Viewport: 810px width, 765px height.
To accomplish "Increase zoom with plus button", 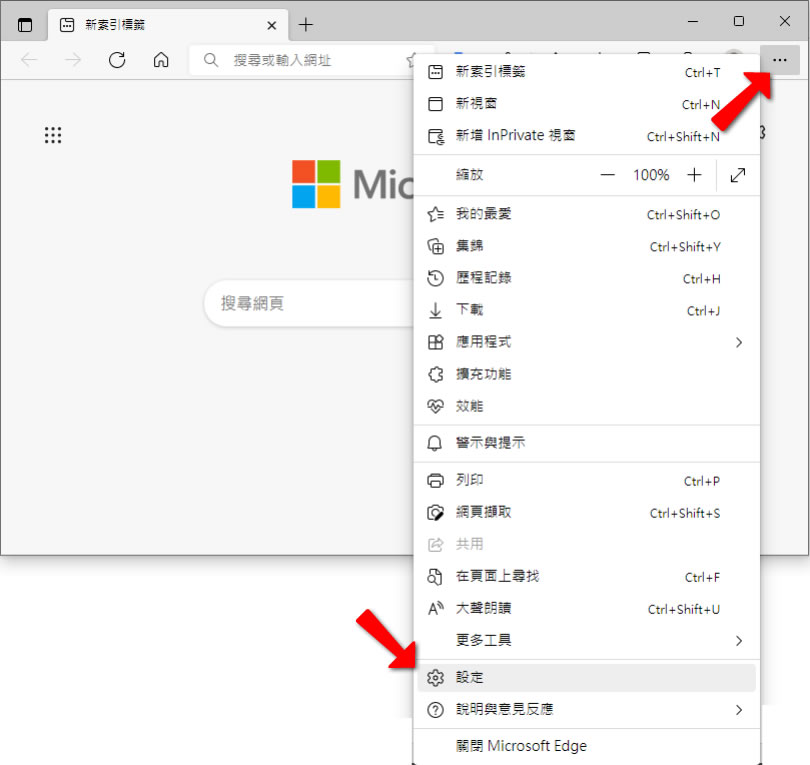I will point(694,175).
